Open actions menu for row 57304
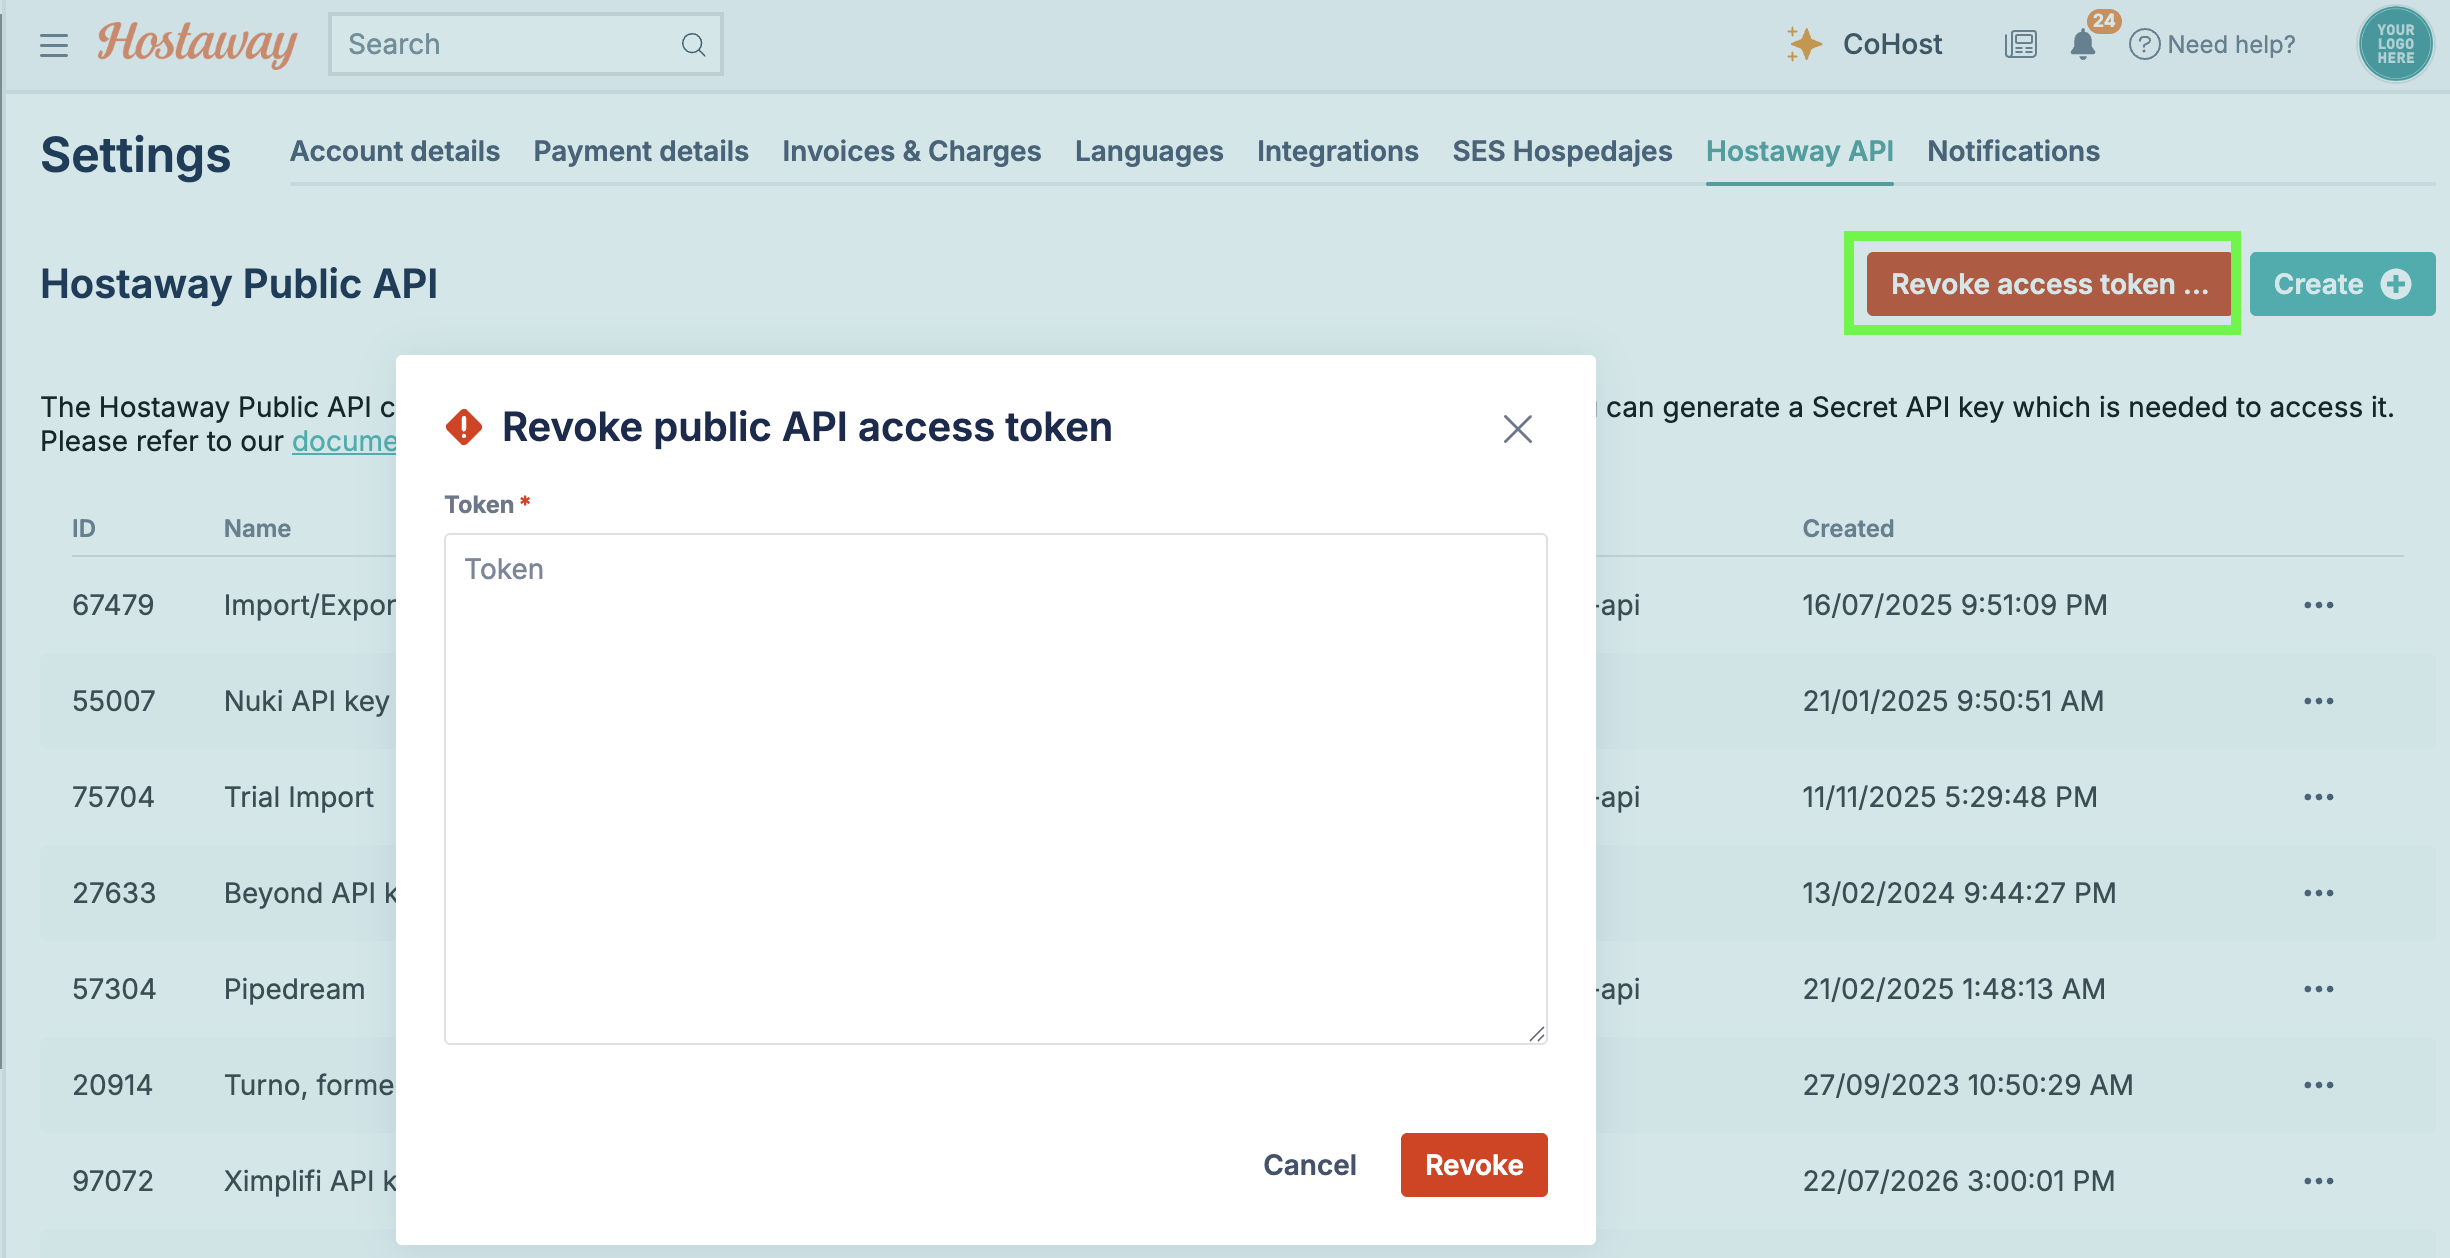This screenshot has height=1258, width=2450. [x=2319, y=989]
